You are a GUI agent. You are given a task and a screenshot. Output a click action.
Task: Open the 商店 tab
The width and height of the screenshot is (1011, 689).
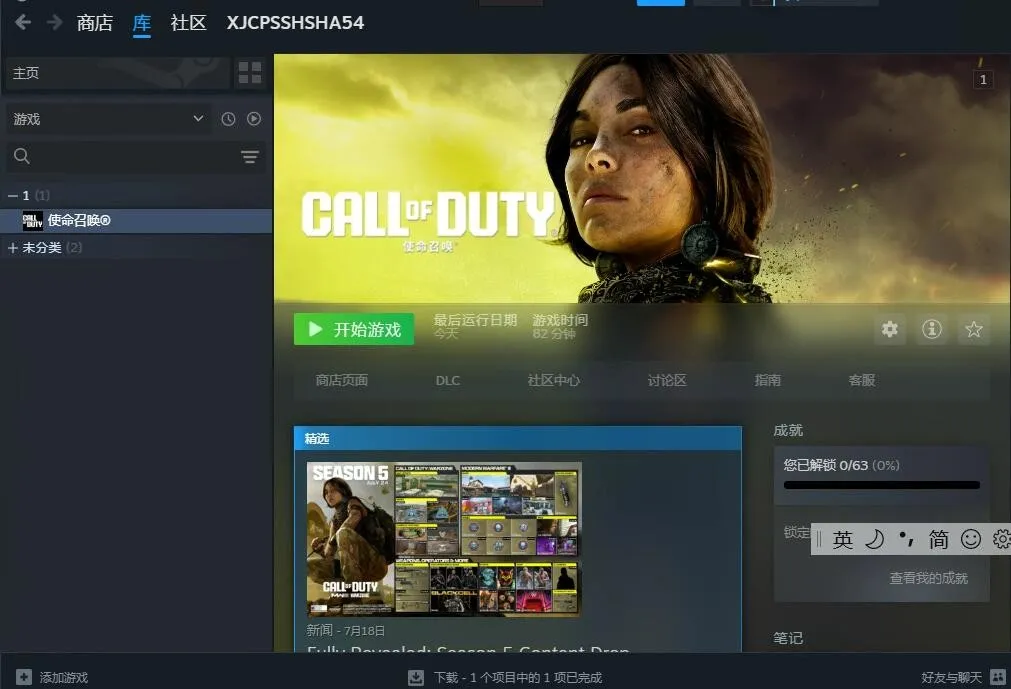[95, 22]
